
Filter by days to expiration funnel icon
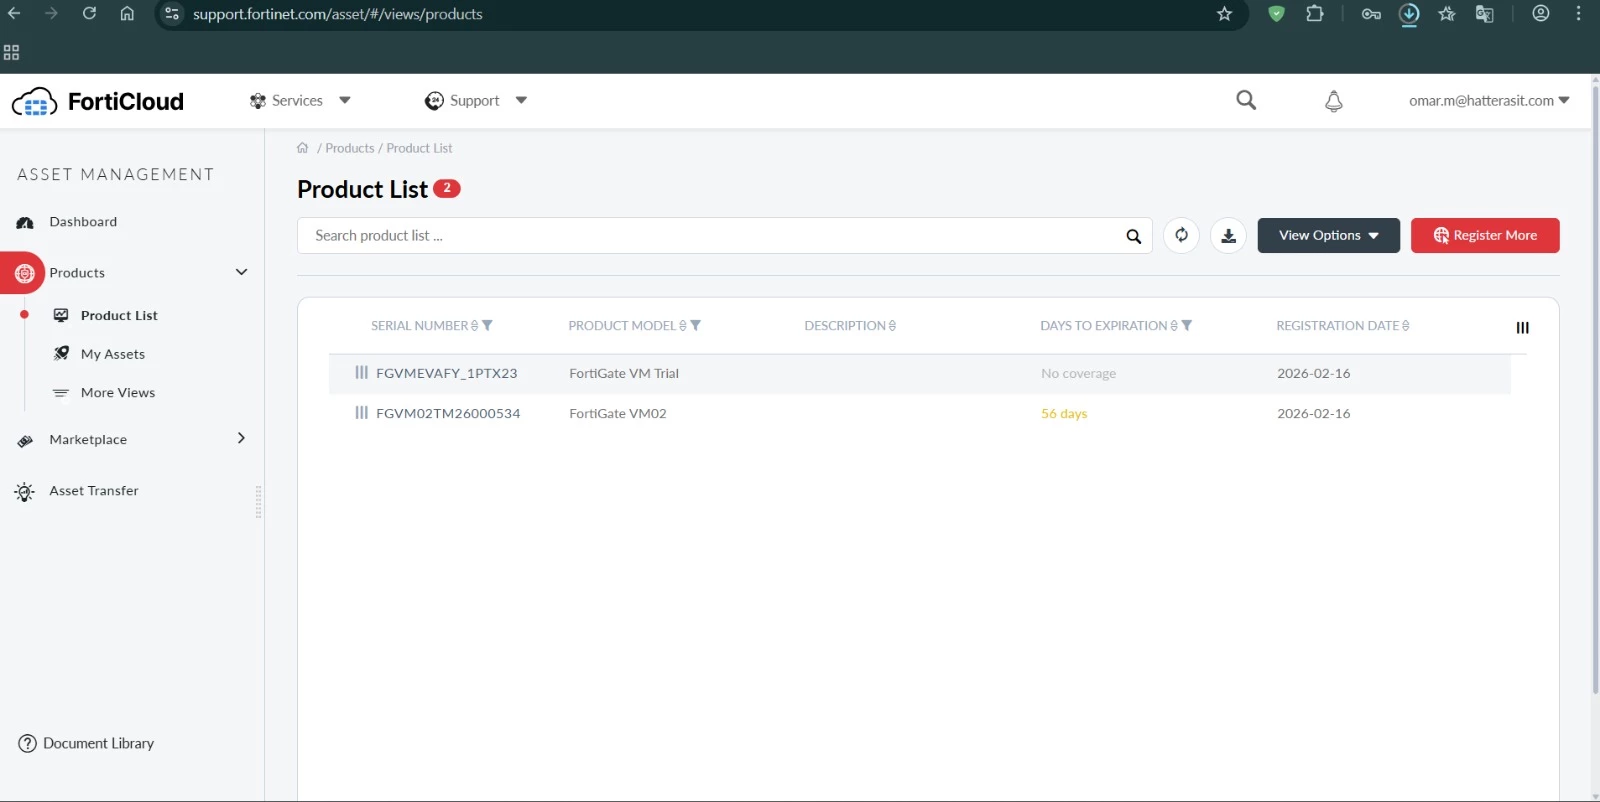click(1186, 325)
